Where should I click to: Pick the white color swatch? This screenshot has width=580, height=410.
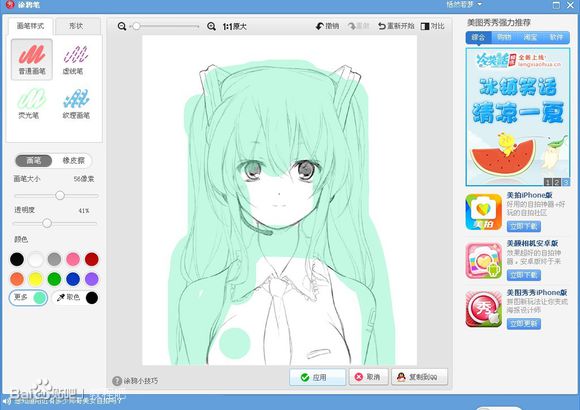36,259
